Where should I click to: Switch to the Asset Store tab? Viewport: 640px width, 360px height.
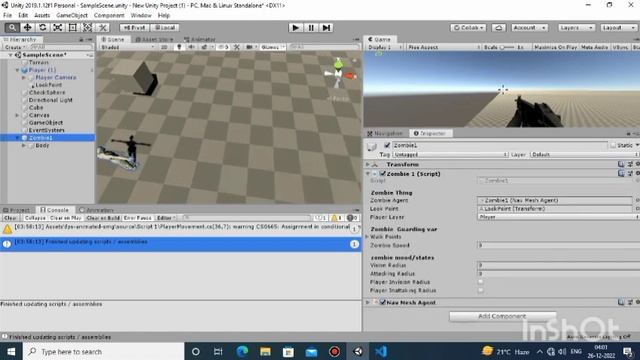[154, 39]
